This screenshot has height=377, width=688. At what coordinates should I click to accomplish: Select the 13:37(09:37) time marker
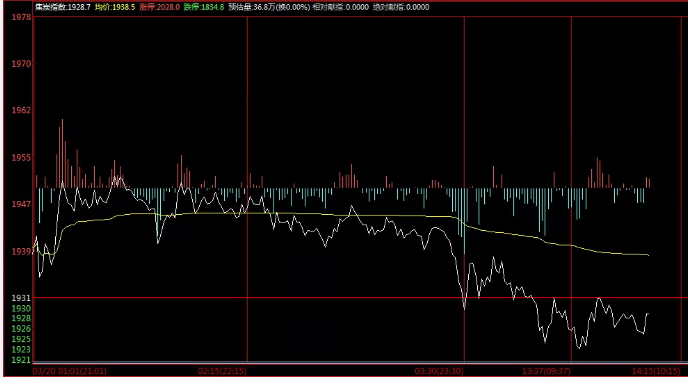(547, 371)
